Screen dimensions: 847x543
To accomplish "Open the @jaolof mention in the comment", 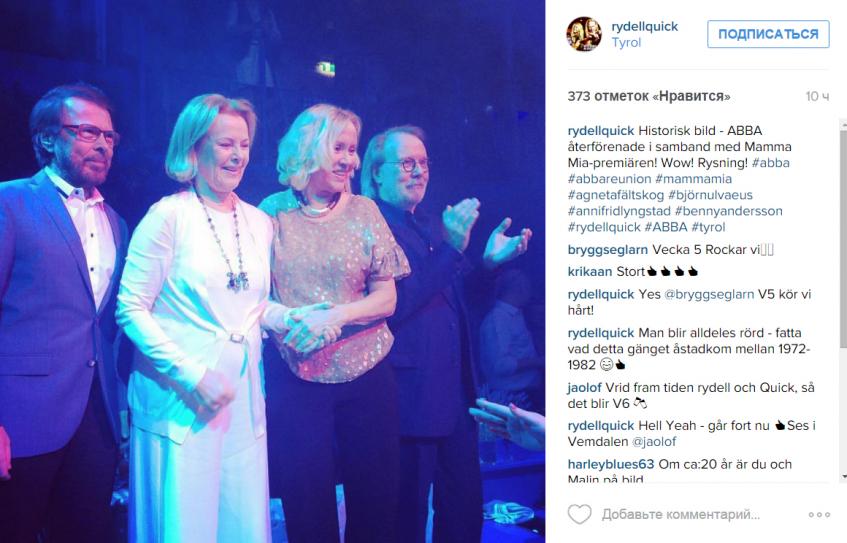I will pyautogui.click(x=654, y=442).
